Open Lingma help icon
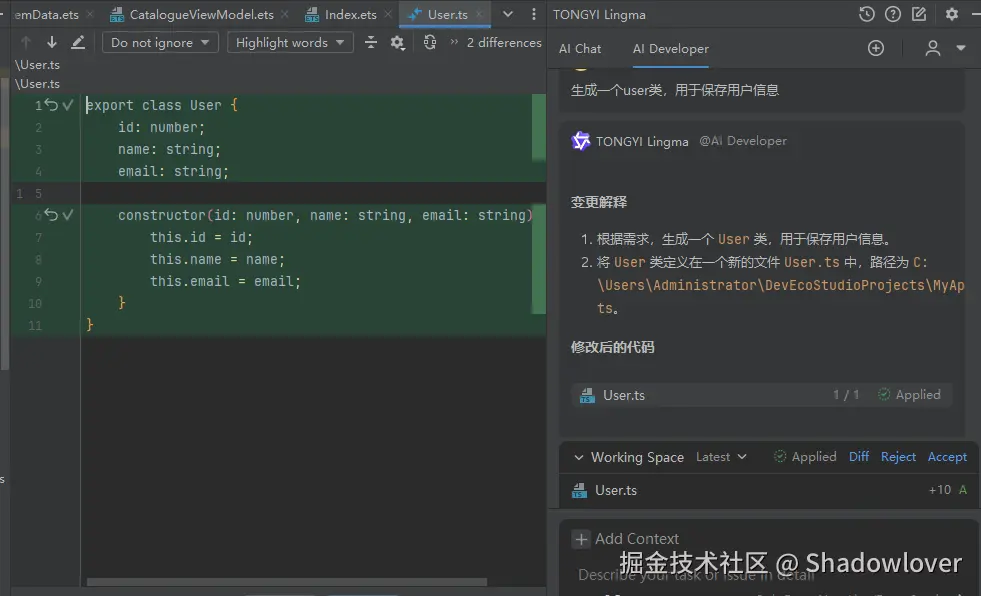This screenshot has width=981, height=596. click(893, 14)
